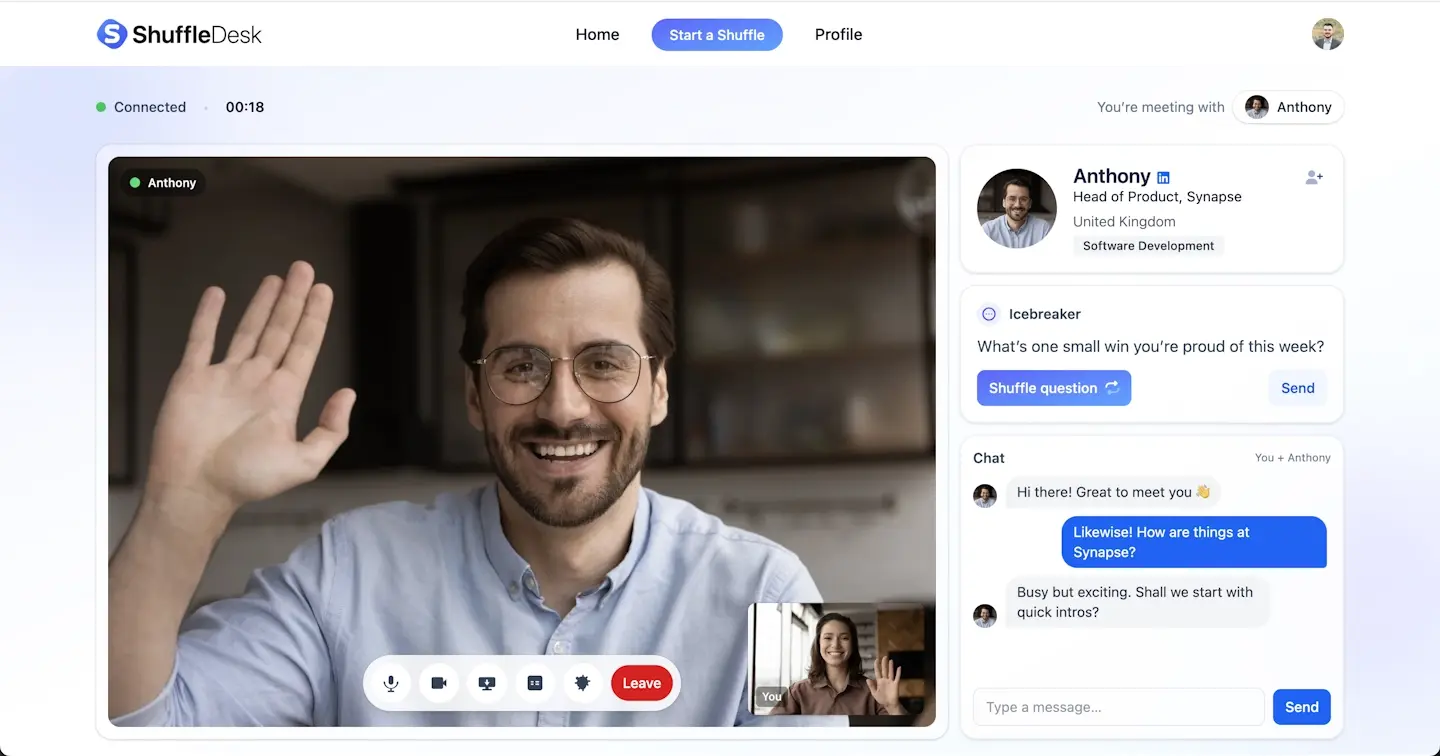Click your picture-in-picture video thumbnail

click(x=842, y=661)
